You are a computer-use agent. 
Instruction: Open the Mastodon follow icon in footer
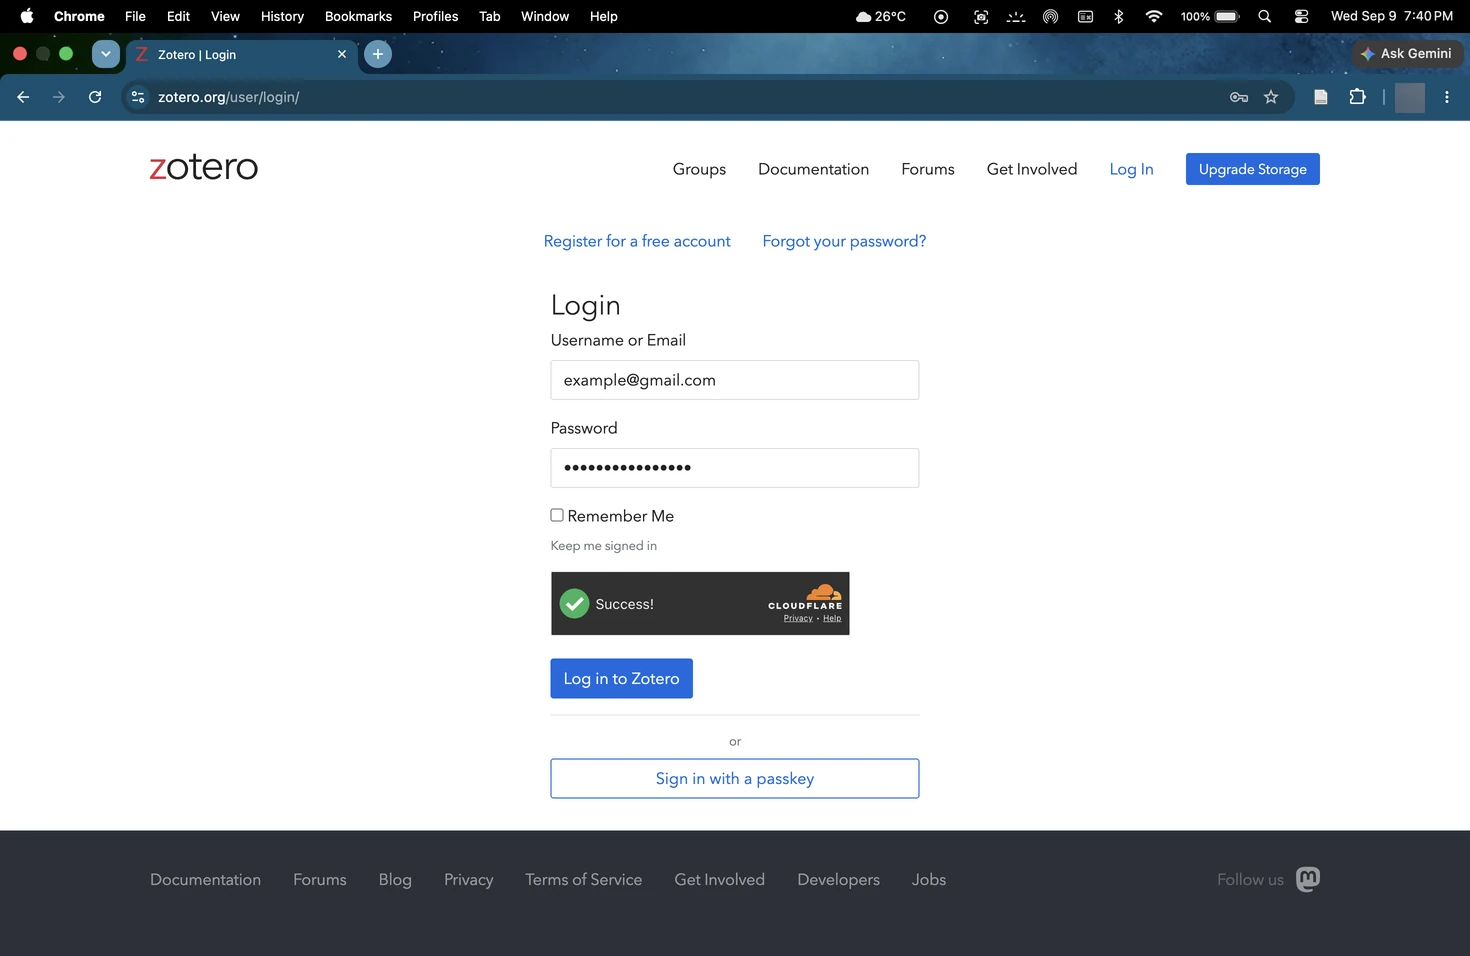tap(1308, 879)
